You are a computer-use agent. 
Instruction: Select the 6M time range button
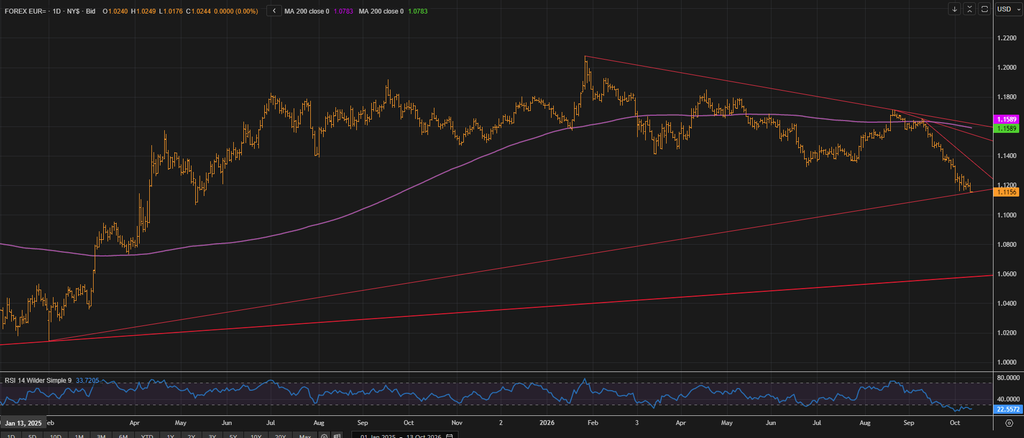click(x=123, y=436)
